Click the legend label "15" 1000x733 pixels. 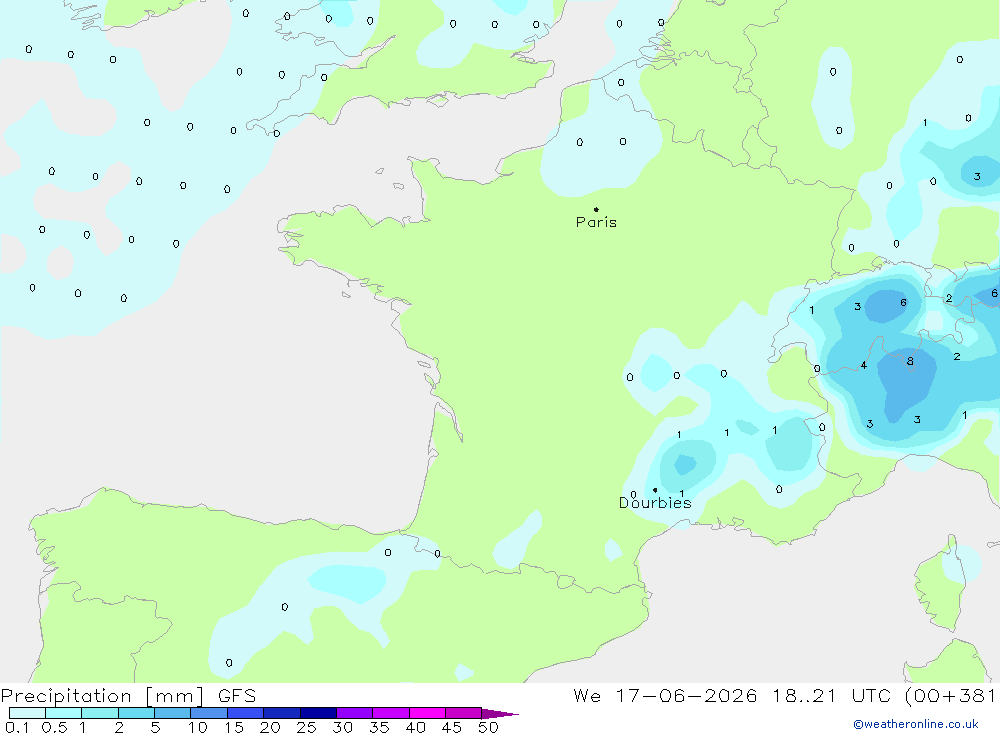coord(234,727)
